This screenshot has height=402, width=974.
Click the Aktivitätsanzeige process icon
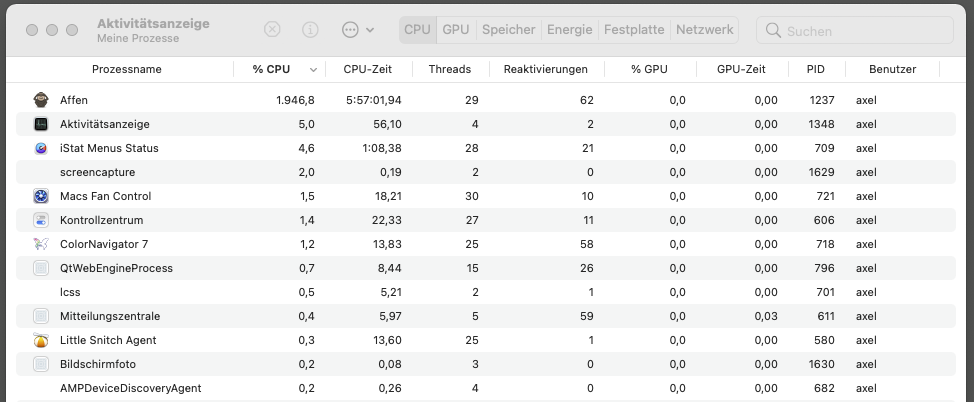coord(41,124)
